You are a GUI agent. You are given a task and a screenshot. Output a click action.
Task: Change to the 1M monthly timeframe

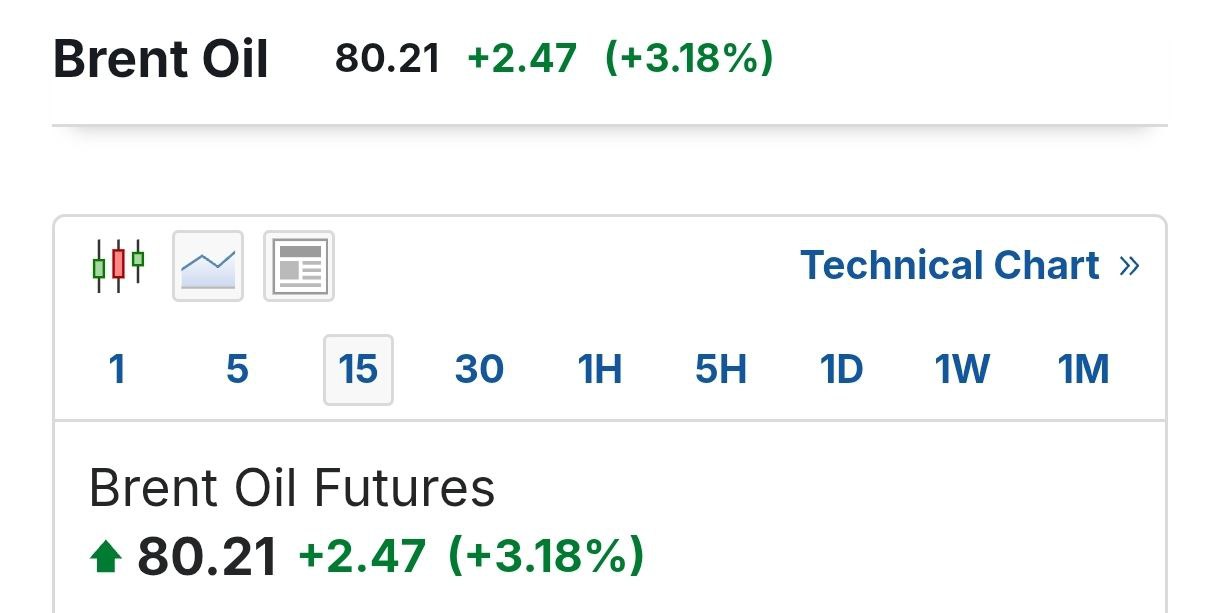pos(1083,370)
